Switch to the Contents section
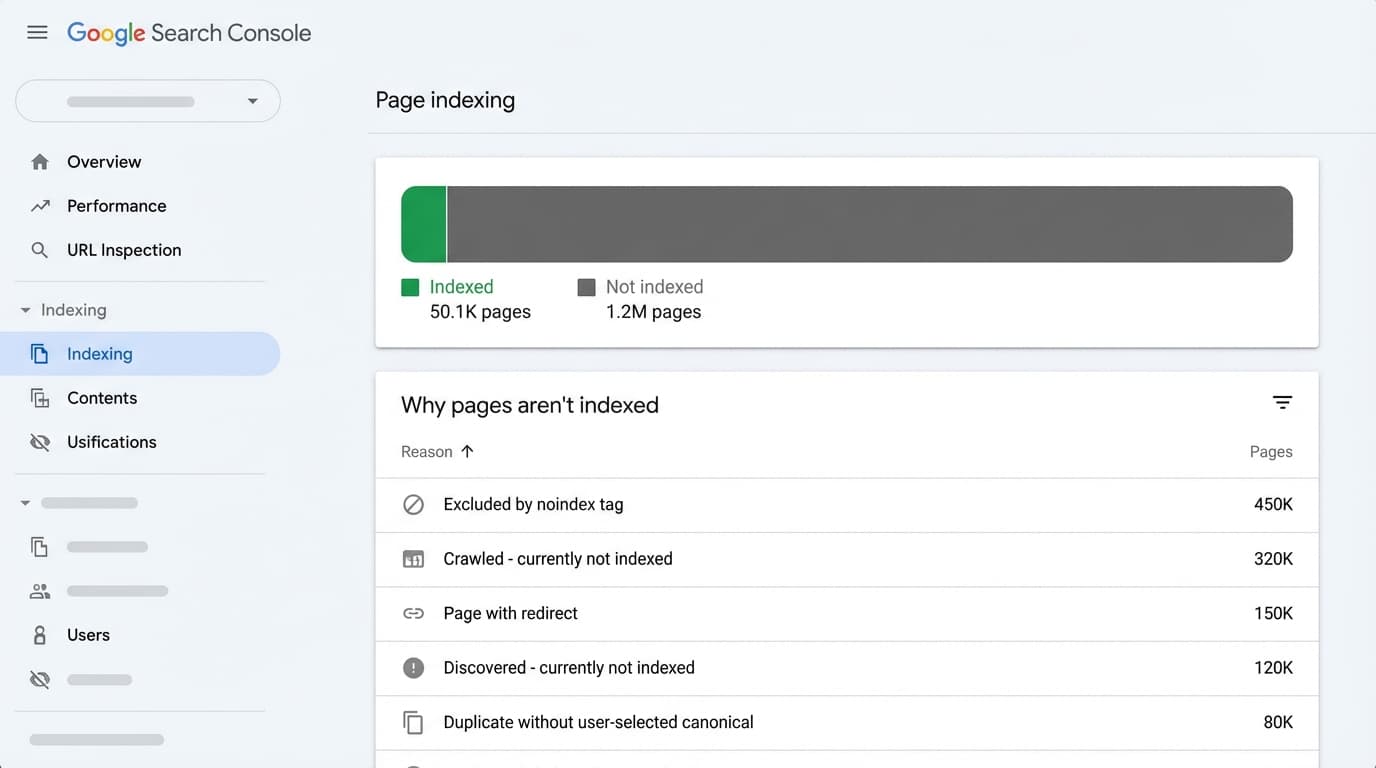This screenshot has height=768, width=1376. coord(101,397)
